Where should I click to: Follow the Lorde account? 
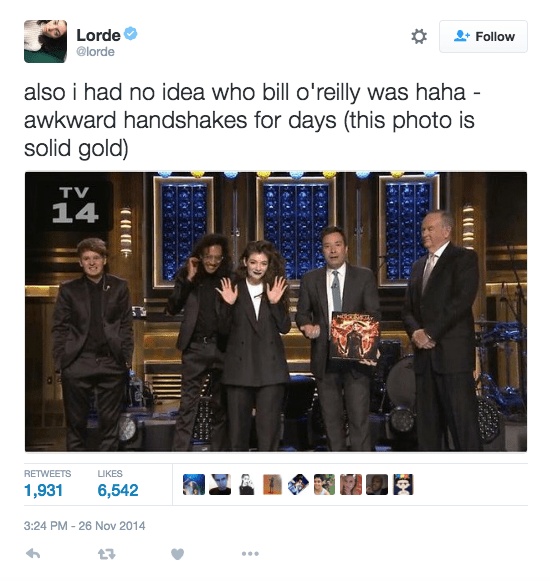[x=483, y=36]
